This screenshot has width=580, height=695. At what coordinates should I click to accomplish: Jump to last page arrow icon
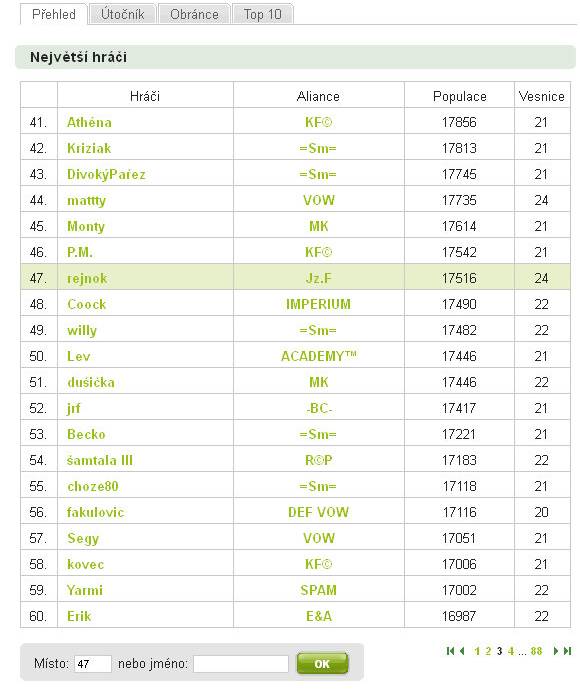[x=567, y=651]
